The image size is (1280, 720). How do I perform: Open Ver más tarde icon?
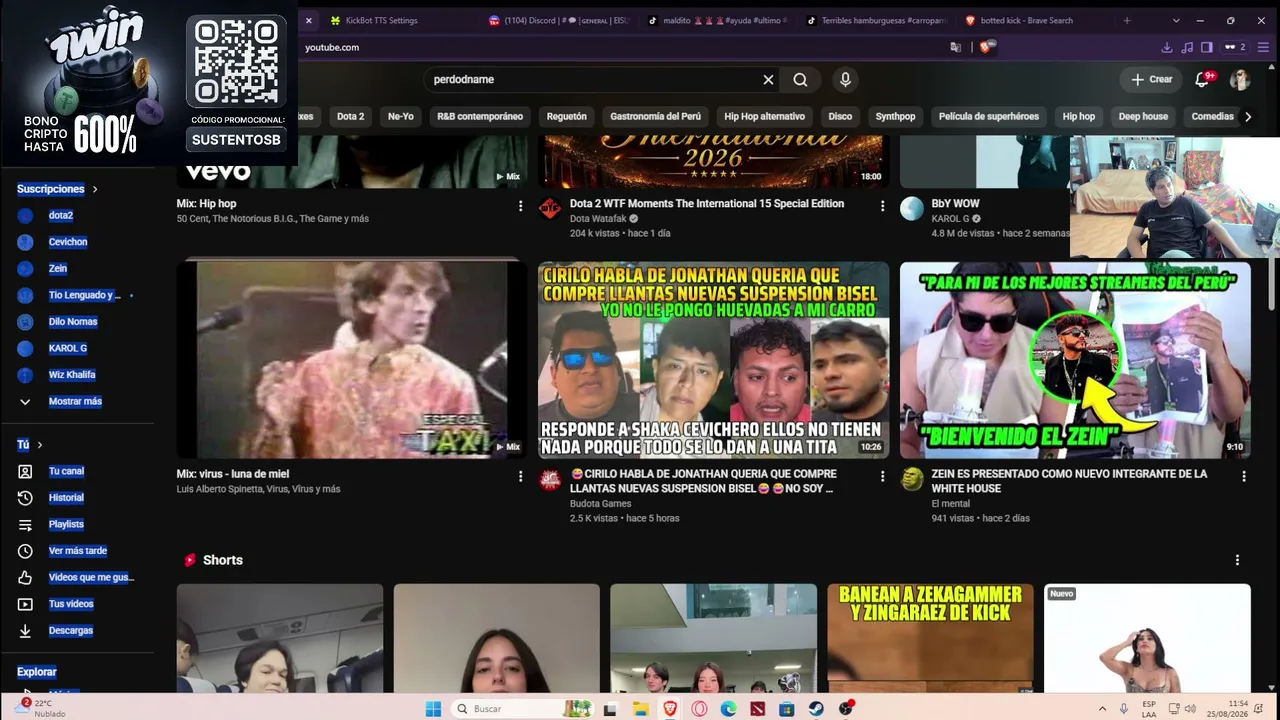click(25, 551)
